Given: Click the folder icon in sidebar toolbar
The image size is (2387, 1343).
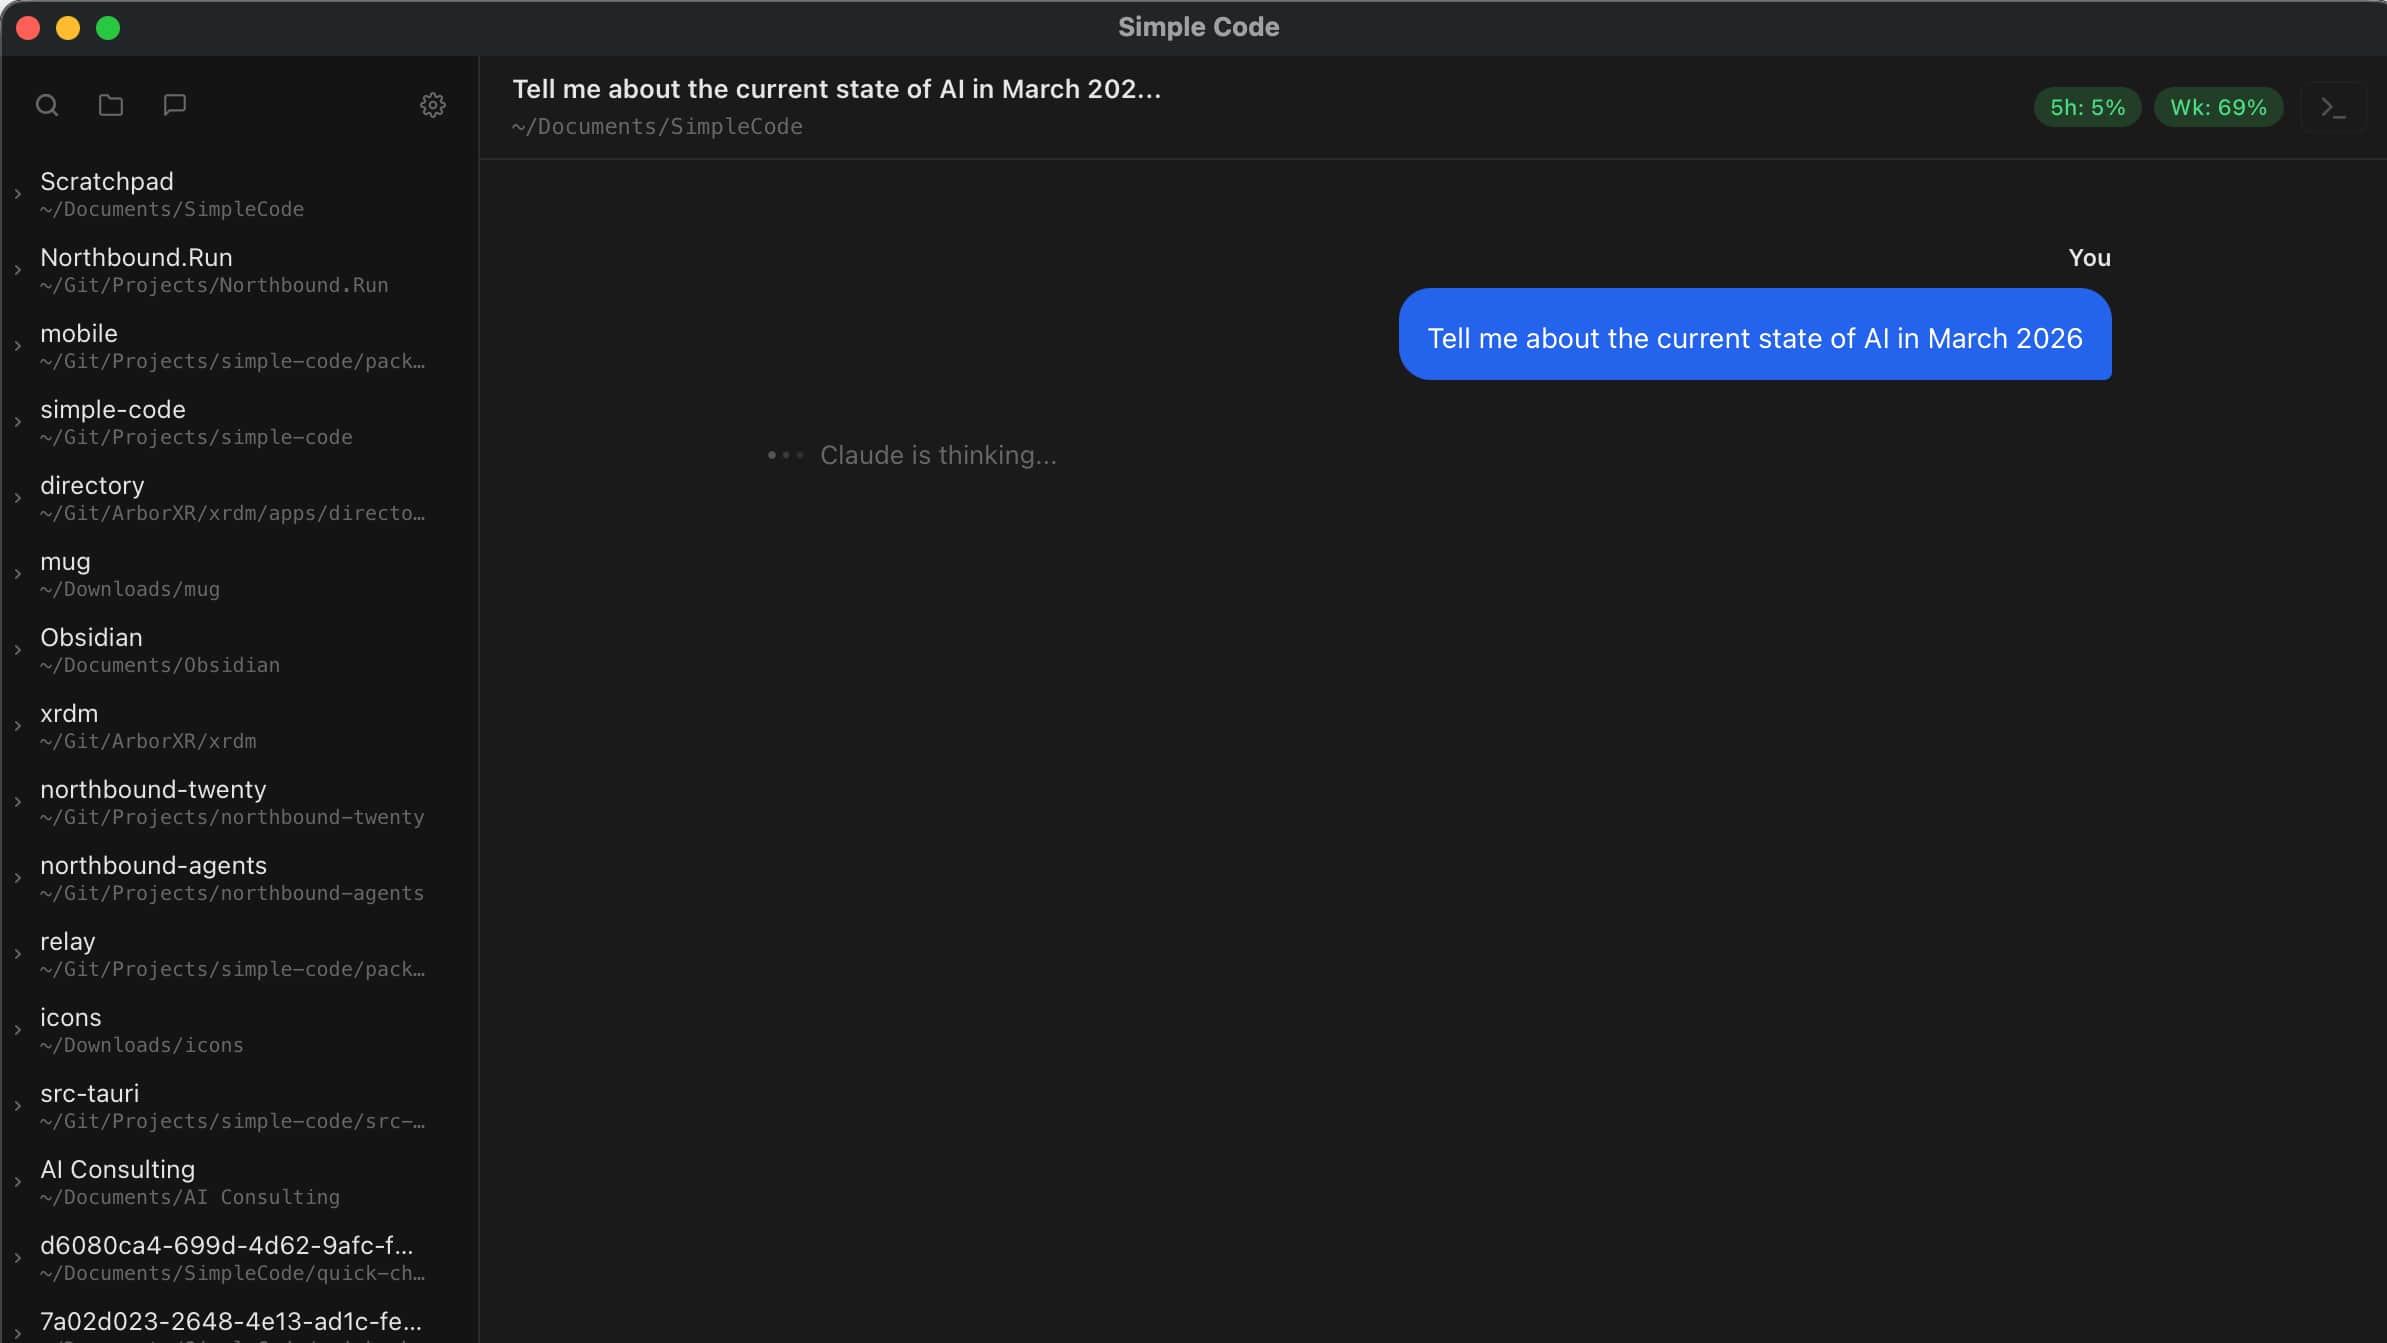Looking at the screenshot, I should [x=111, y=105].
